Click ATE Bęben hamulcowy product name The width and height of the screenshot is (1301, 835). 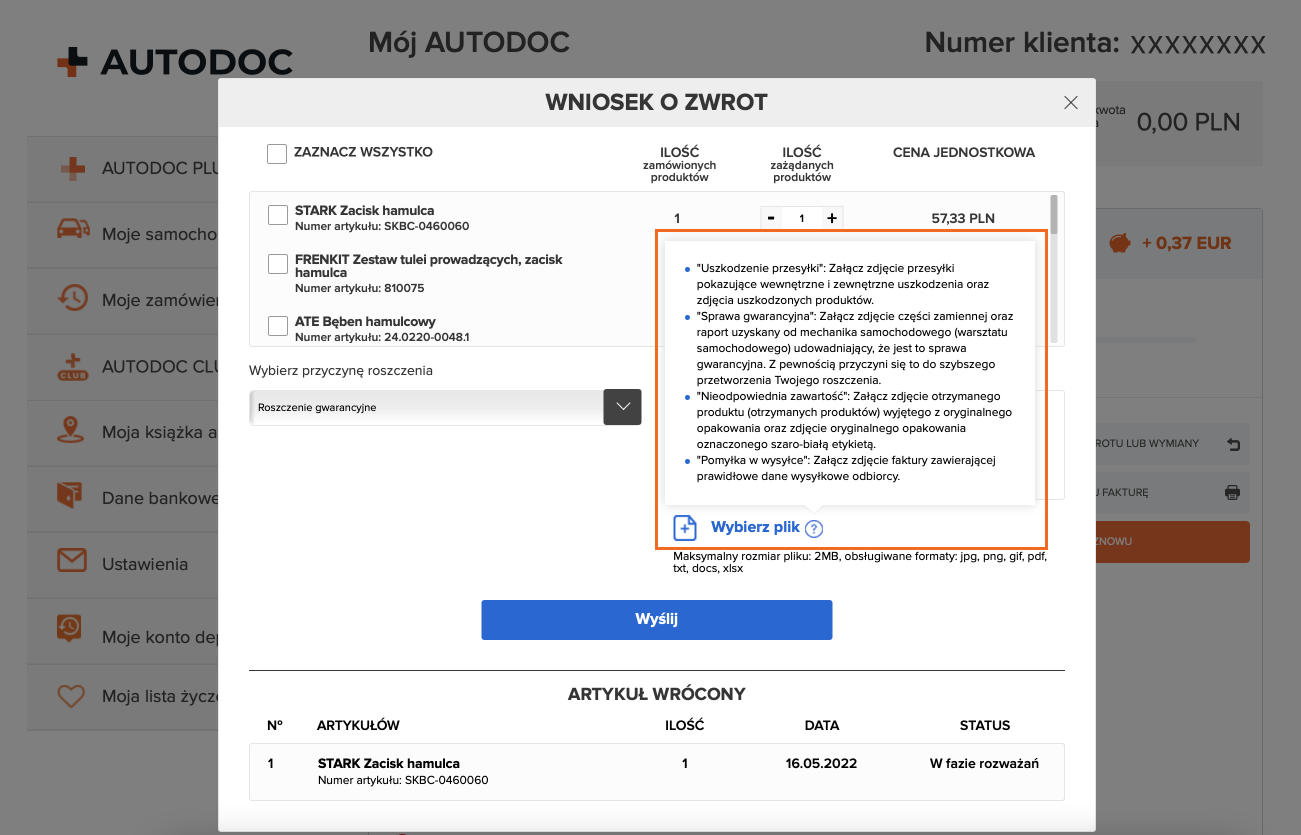pos(365,322)
